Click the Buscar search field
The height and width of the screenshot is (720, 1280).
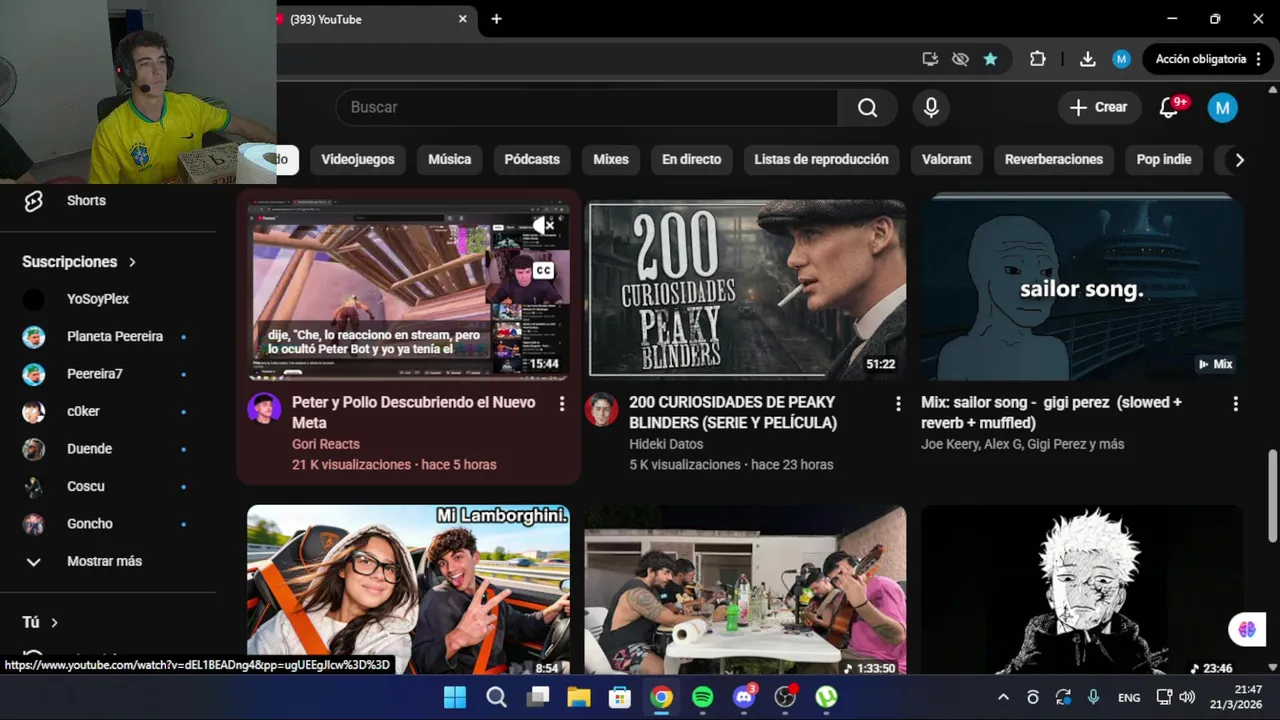587,107
